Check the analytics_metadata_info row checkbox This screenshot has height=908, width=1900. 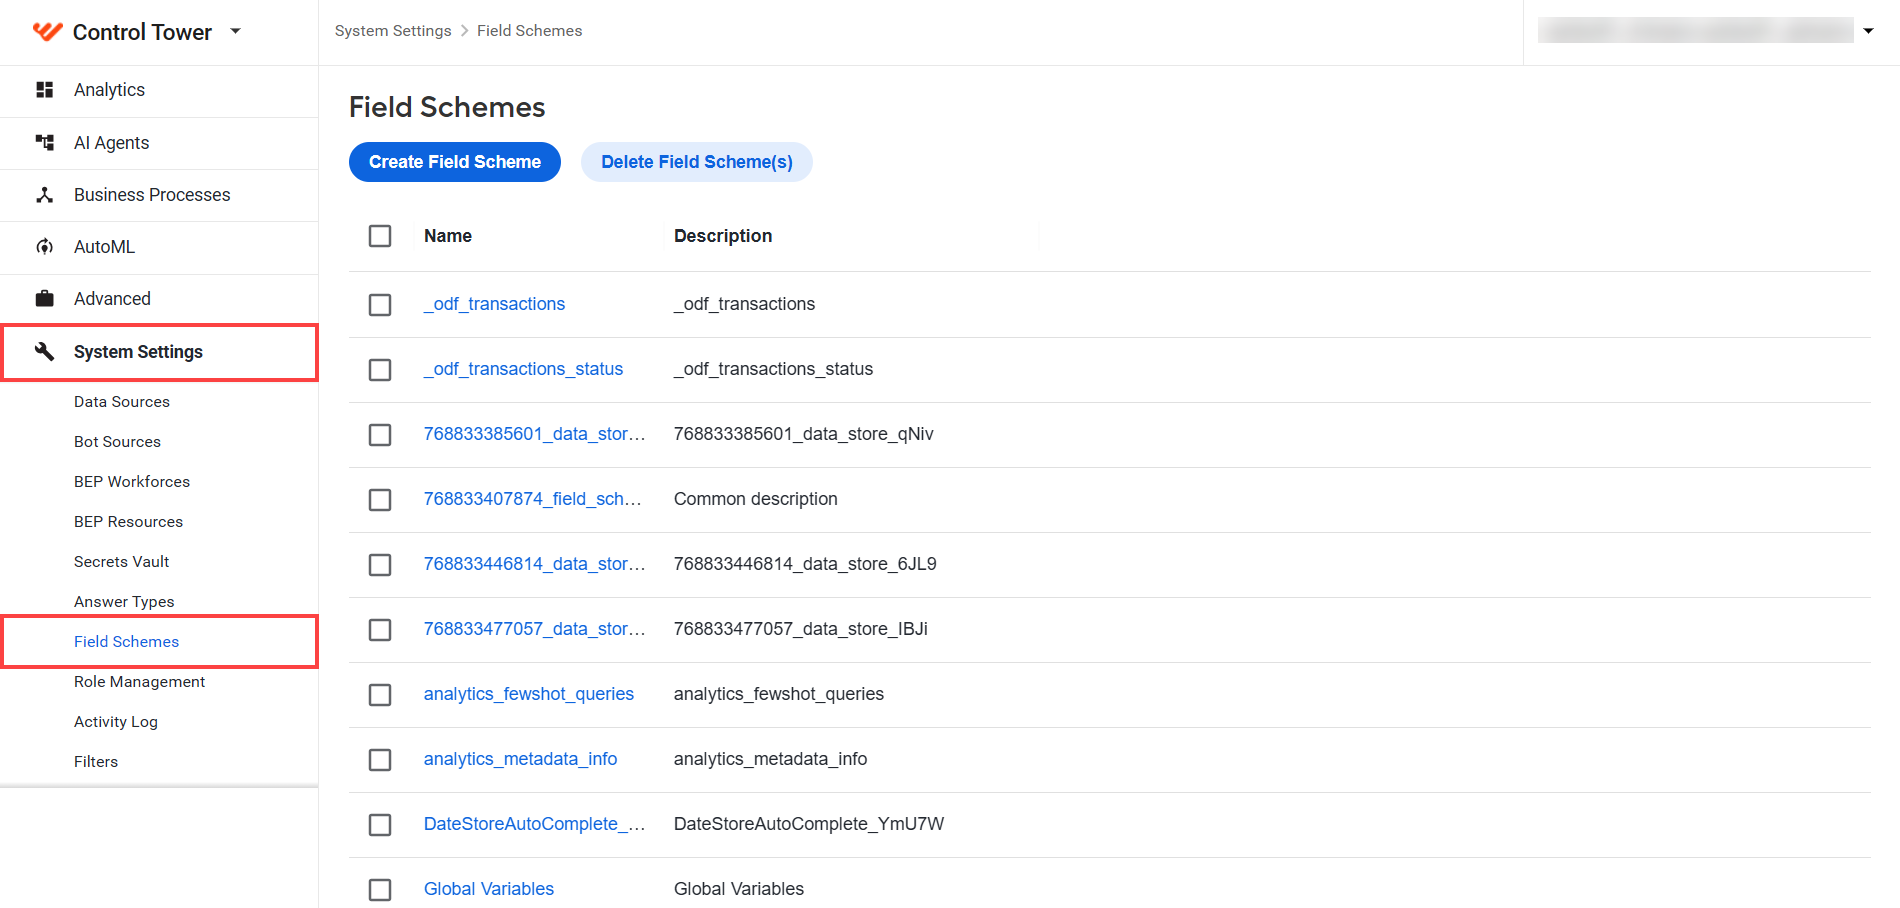click(380, 759)
